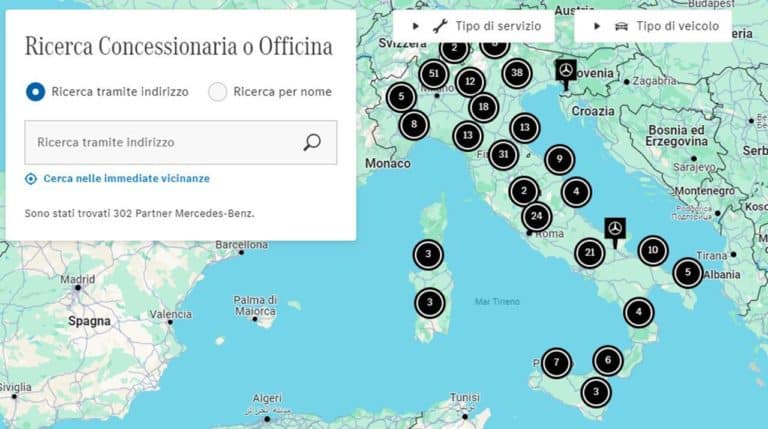This screenshot has width=768, height=429.
Task: Open the cluster marker 24 near Roma
Action: pyautogui.click(x=537, y=216)
